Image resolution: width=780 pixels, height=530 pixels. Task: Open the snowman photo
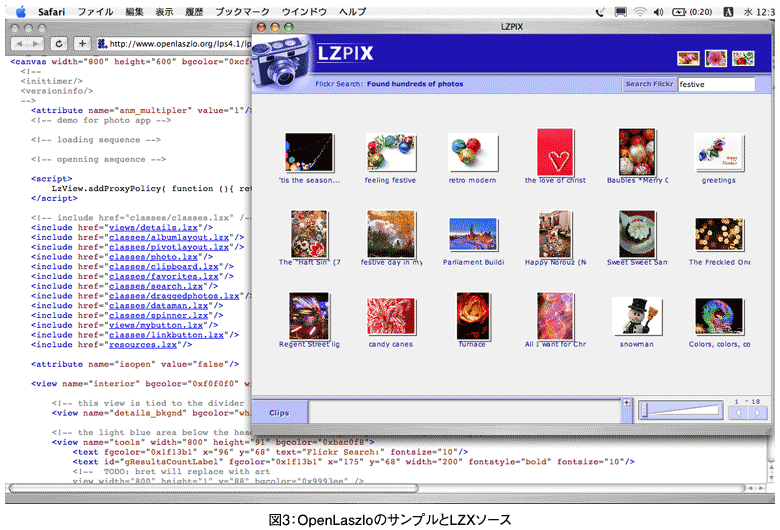pyautogui.click(x=637, y=316)
